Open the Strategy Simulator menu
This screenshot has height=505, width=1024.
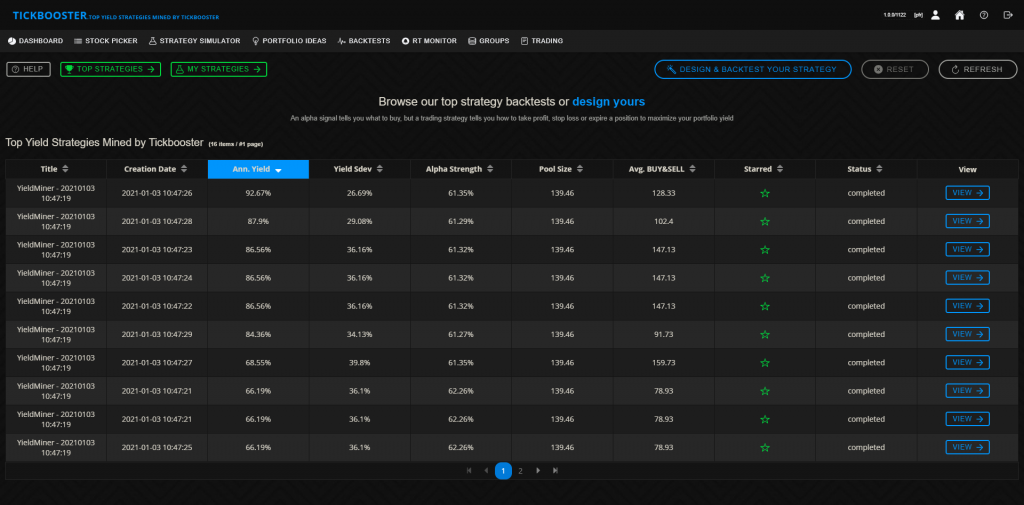pyautogui.click(x=195, y=41)
